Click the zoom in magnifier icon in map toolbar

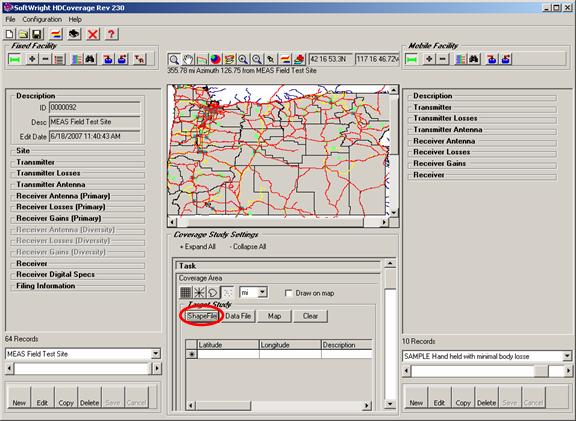click(x=243, y=59)
